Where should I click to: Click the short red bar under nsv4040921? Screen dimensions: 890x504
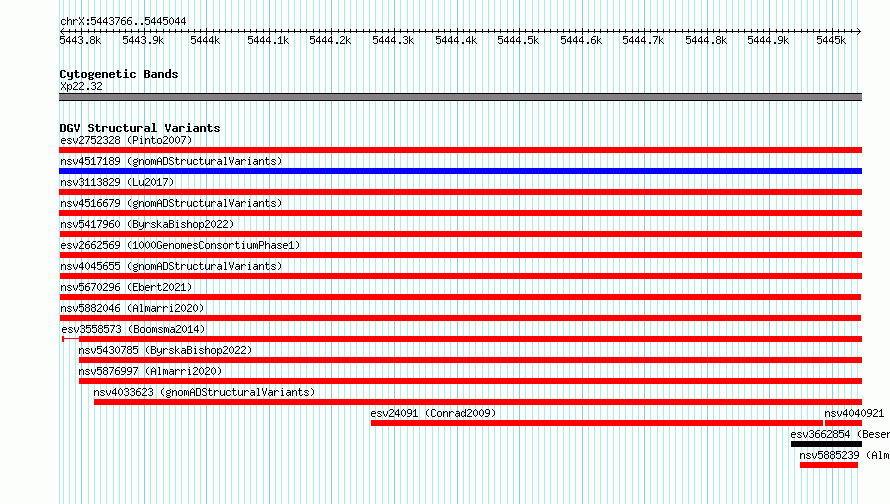843,423
